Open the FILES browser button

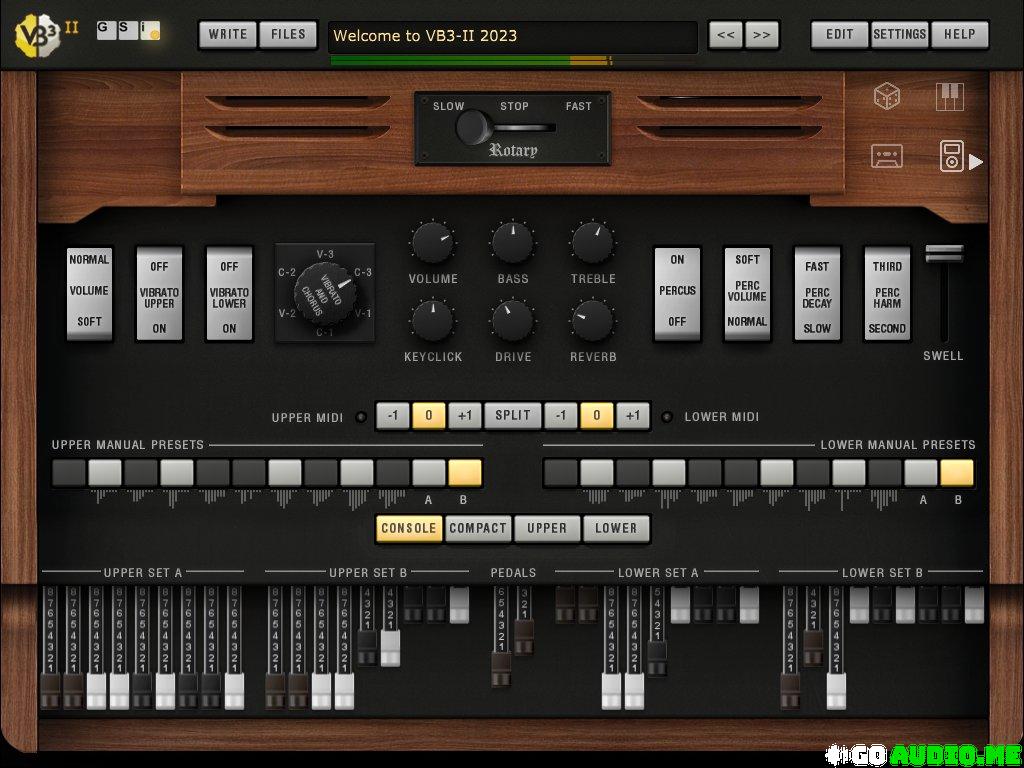[x=288, y=35]
